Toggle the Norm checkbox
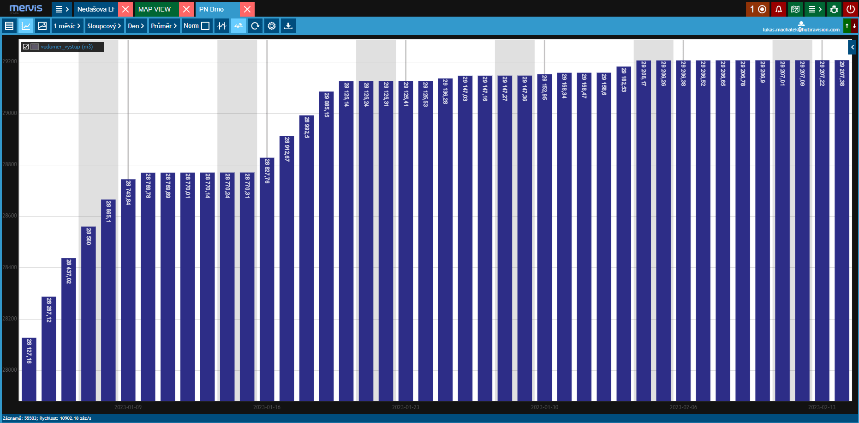This screenshot has height=423, width=859. (x=206, y=25)
